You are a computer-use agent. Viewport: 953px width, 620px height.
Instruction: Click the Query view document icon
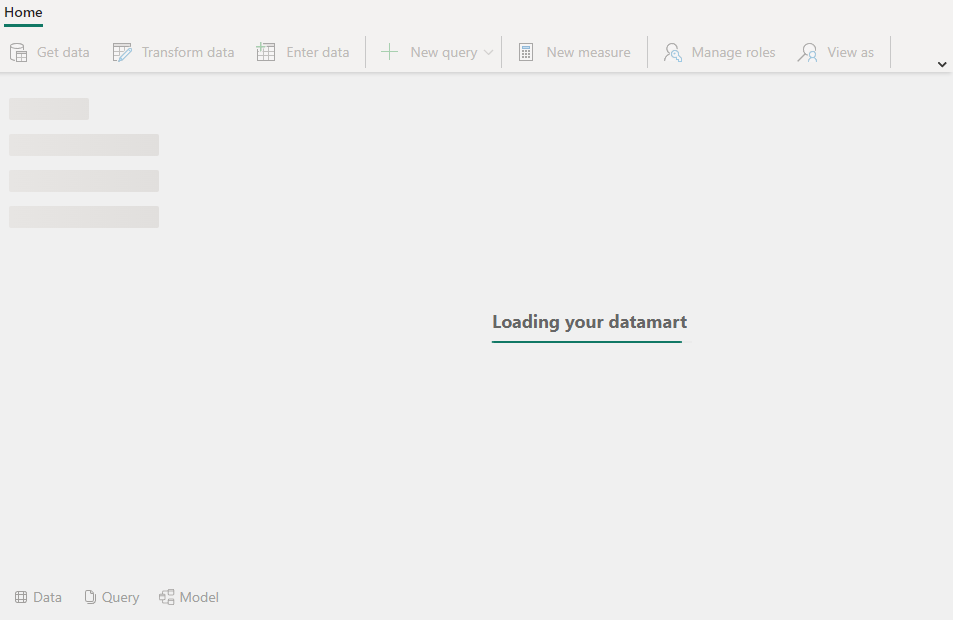point(90,597)
